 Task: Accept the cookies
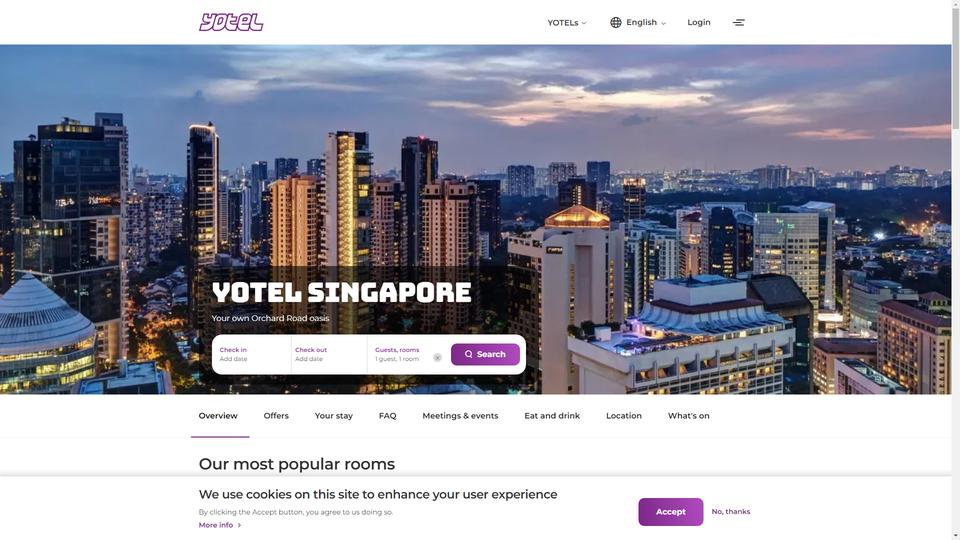(x=670, y=512)
